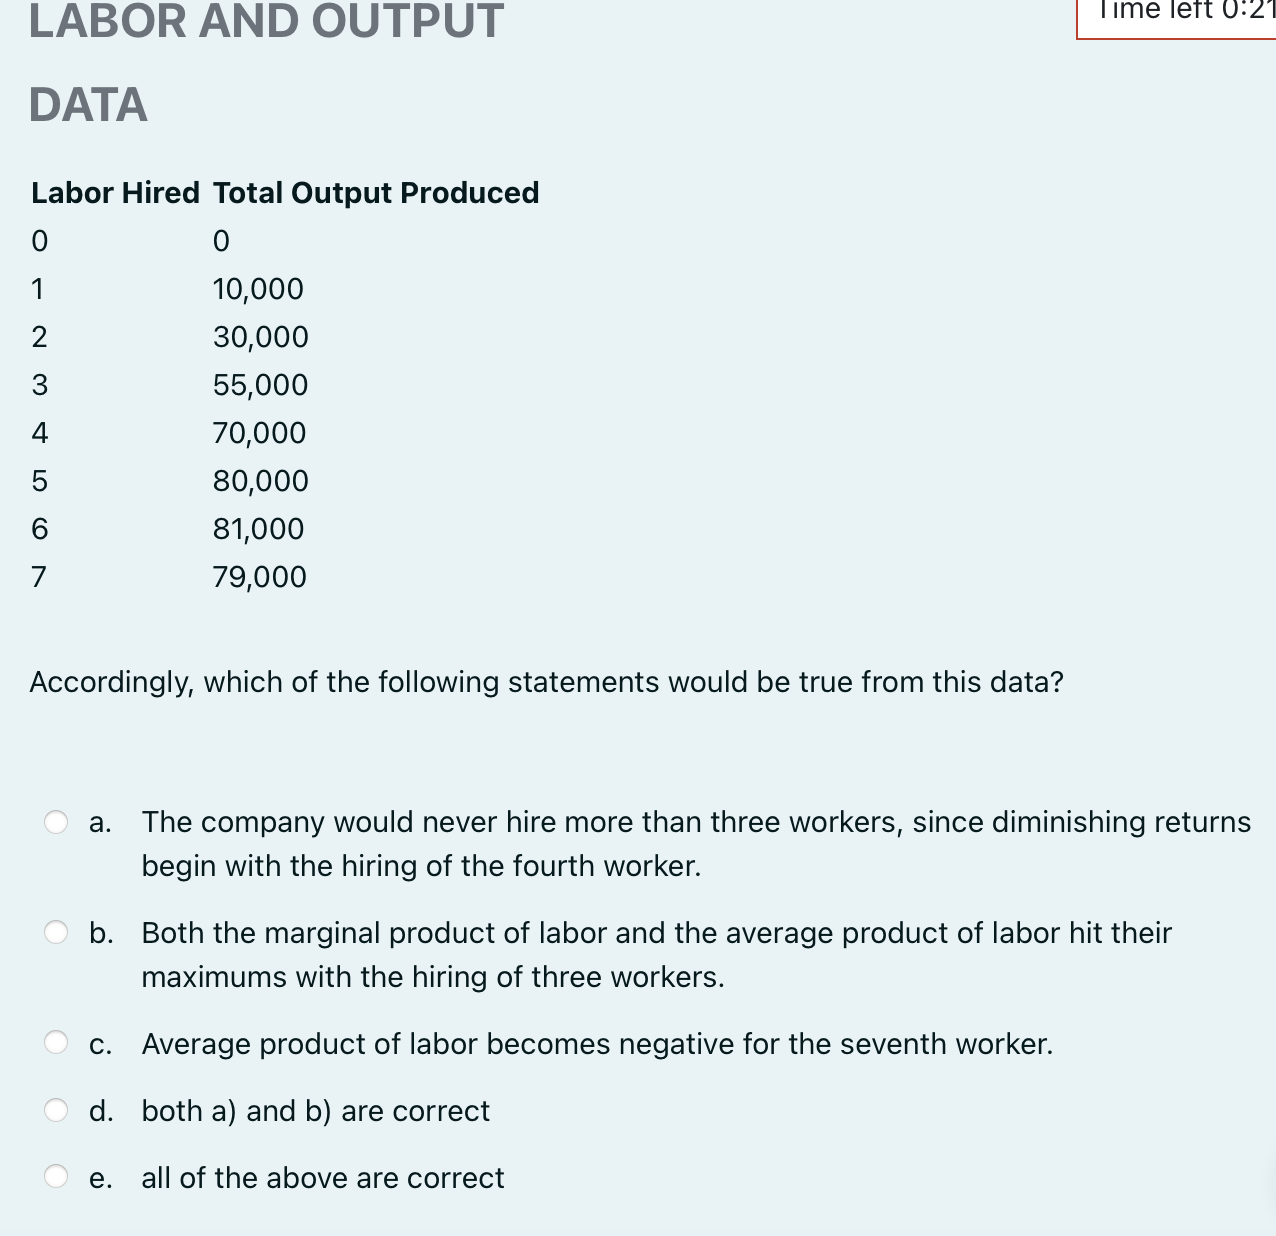The width and height of the screenshot is (1276, 1236).
Task: Click the 'Labor Hired' column header
Action: 115,192
